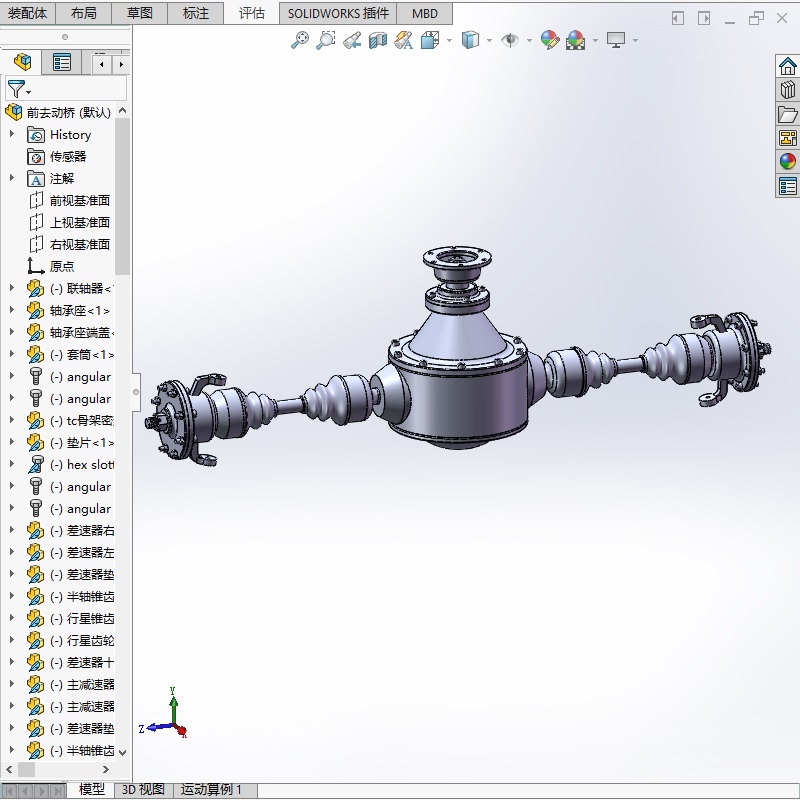The height and width of the screenshot is (800, 800).
Task: Click the 传感器 sensors icon
Action: click(x=36, y=157)
